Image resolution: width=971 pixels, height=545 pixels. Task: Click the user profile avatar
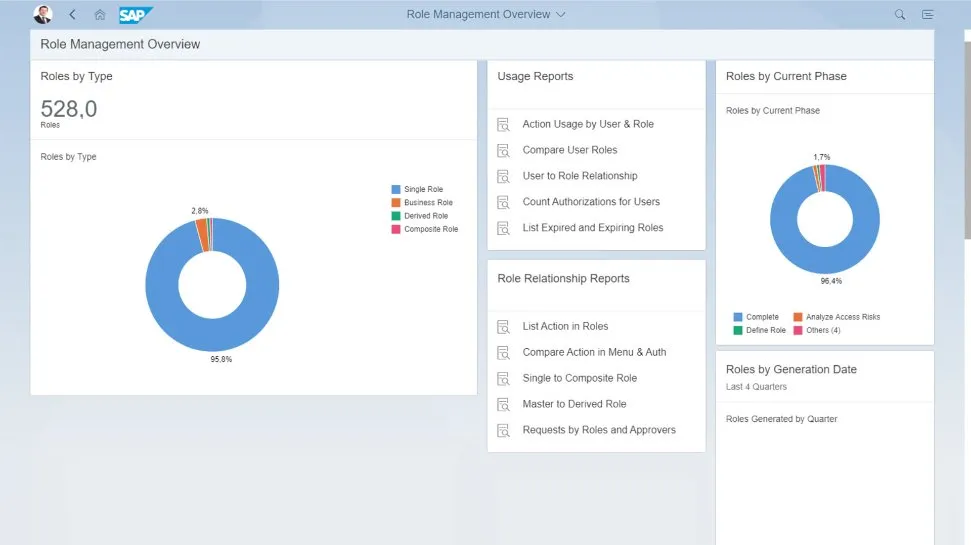43,15
